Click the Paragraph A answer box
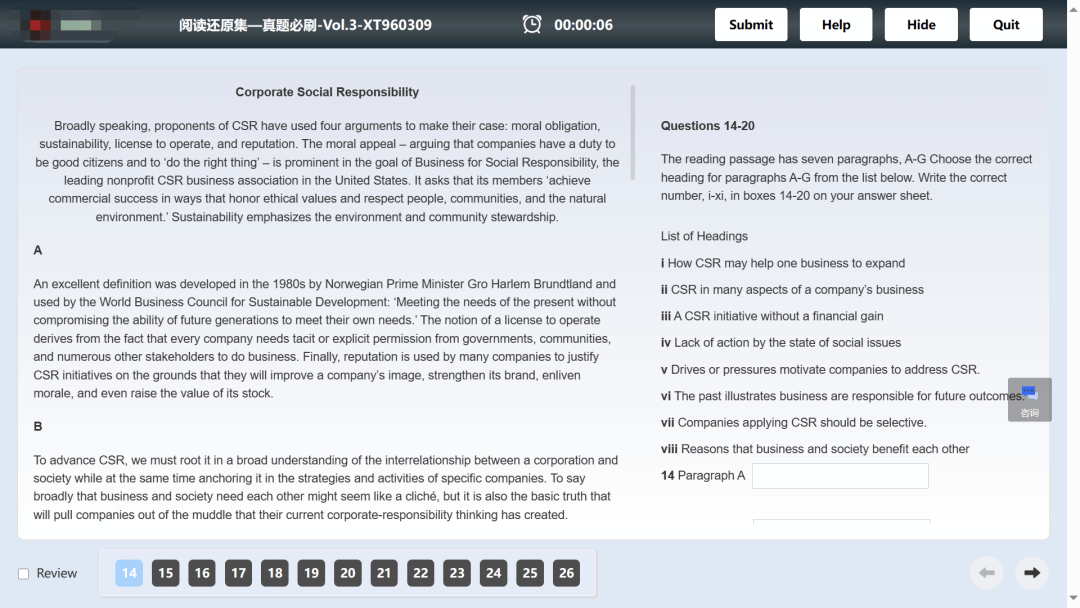The image size is (1080, 608). pos(840,476)
